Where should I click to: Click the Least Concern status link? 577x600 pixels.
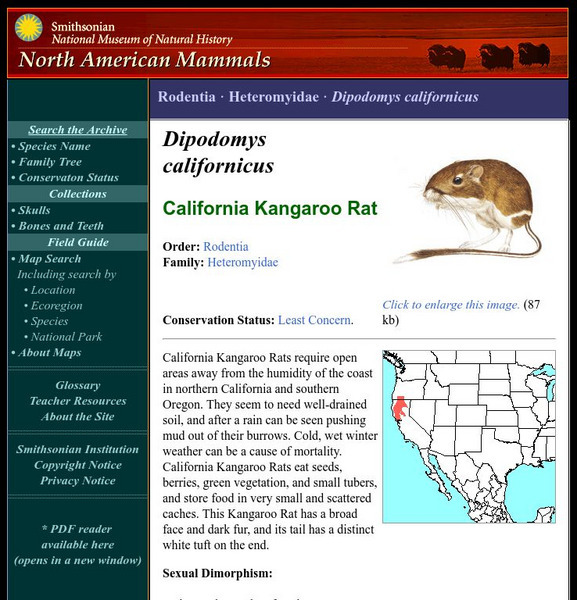[314, 320]
